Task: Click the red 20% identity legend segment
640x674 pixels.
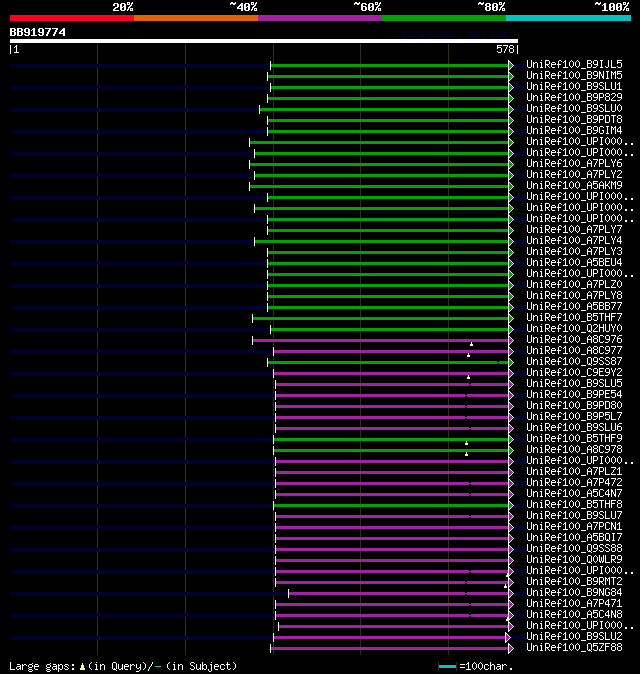Action: tap(72, 18)
